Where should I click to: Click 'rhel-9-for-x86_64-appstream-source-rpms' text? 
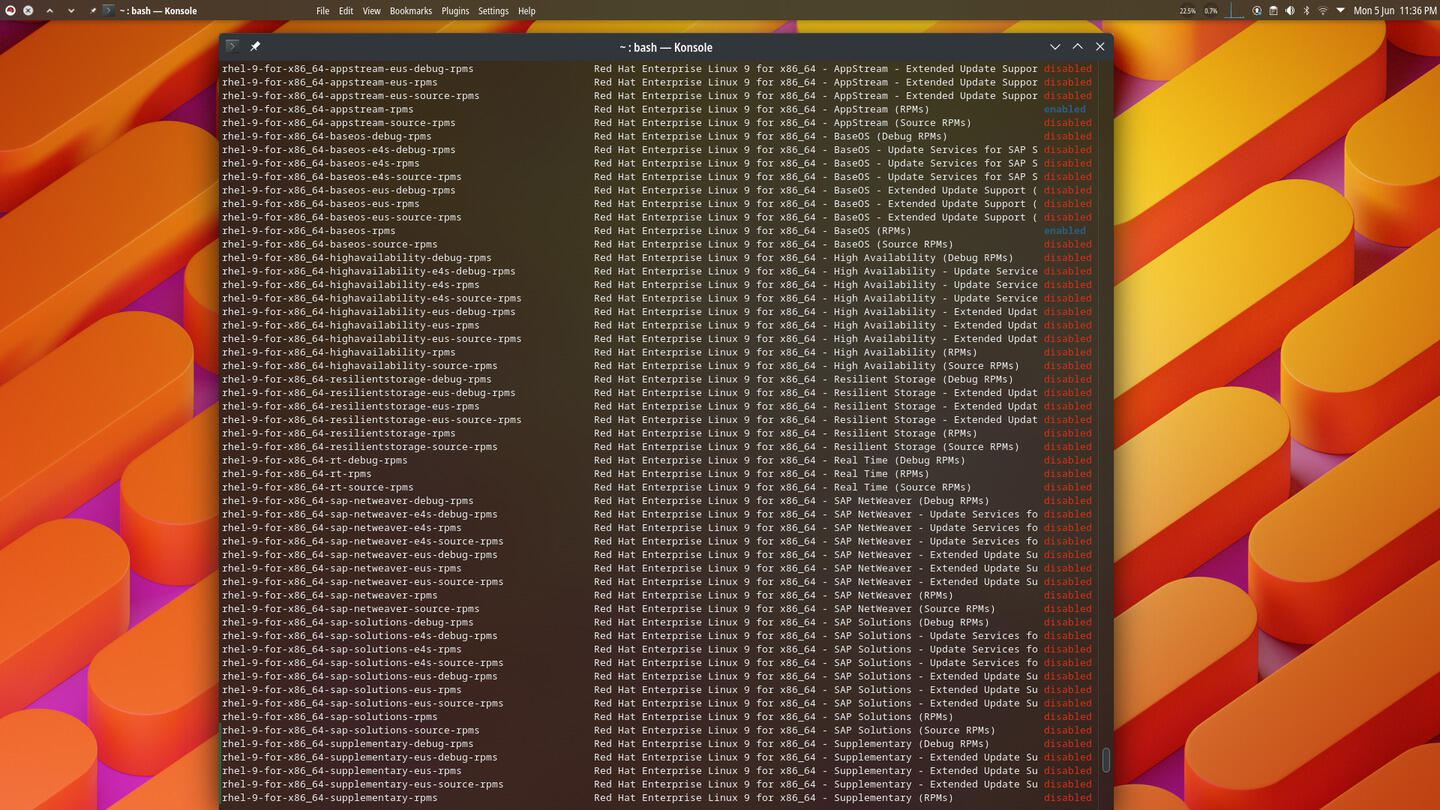339,123
